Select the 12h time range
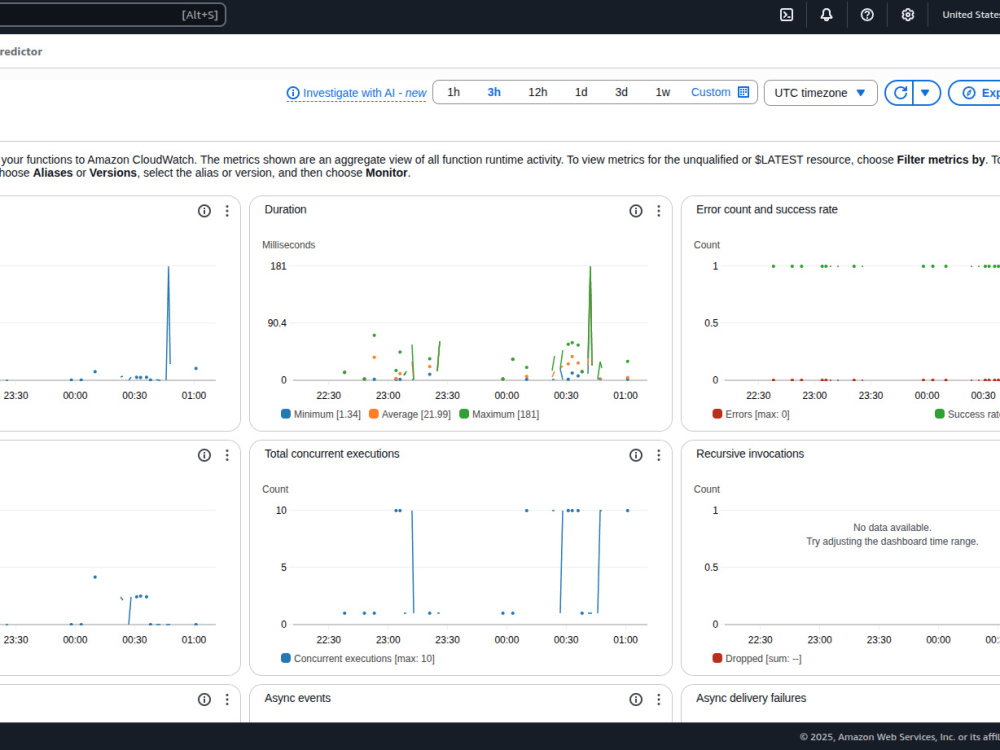Viewport: 1000px width, 750px height. click(x=538, y=92)
